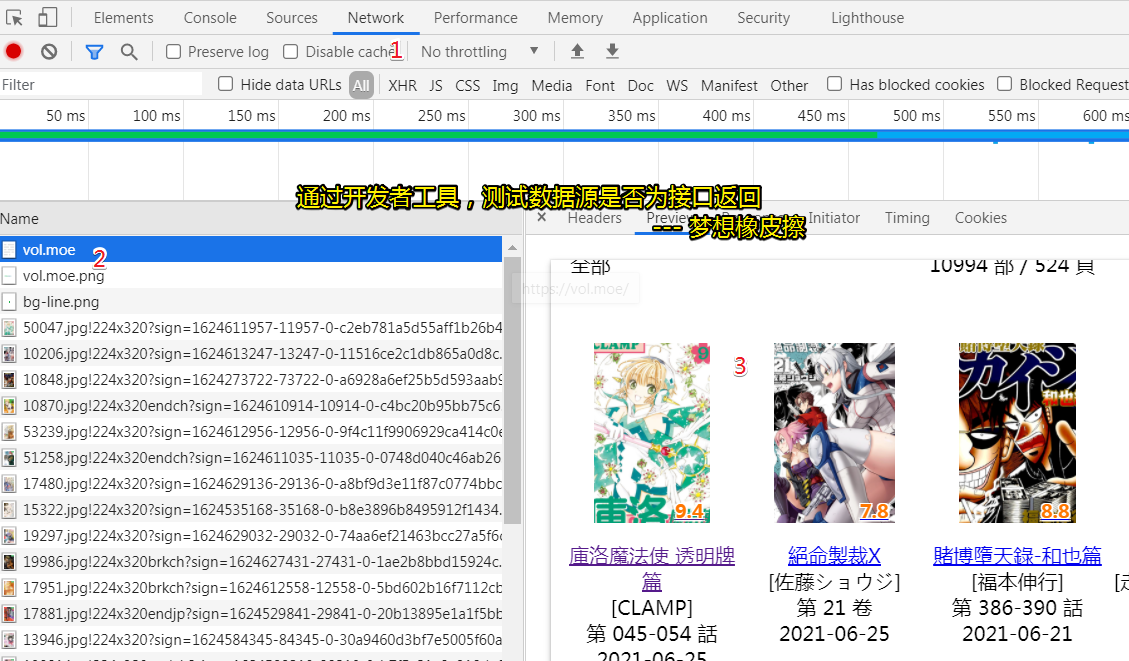Viewport: 1129px width, 661px height.
Task: Filter requests by WS
Action: 677,86
